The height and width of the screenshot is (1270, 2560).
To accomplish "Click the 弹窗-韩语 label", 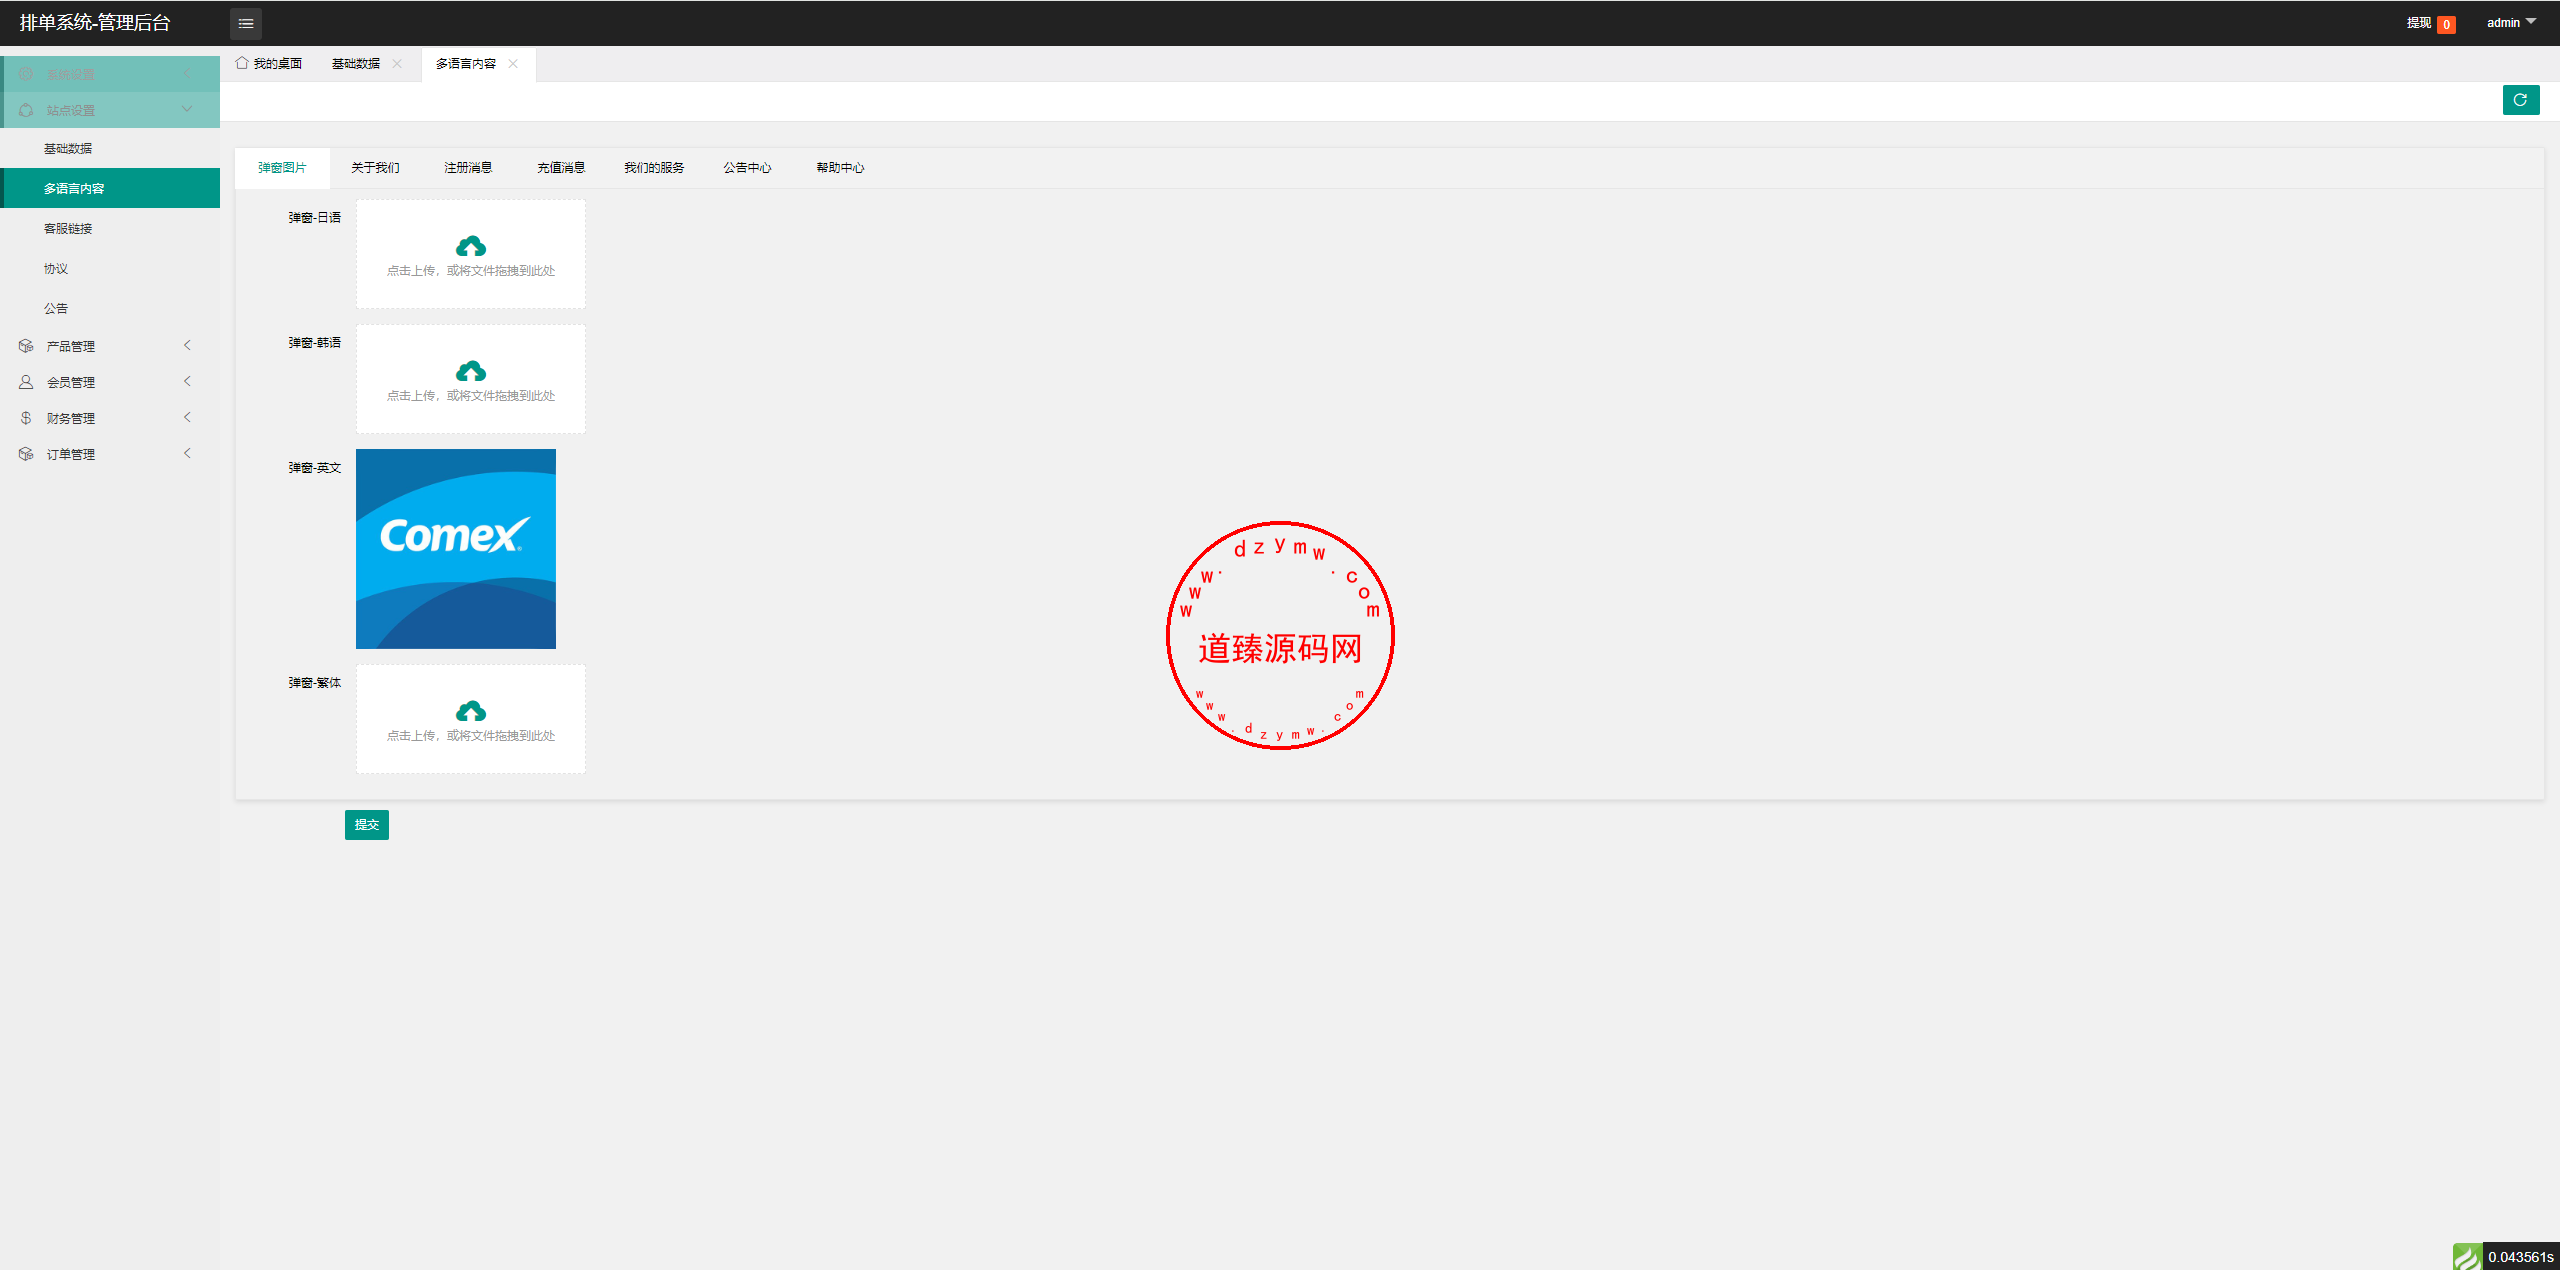I will coord(315,343).
